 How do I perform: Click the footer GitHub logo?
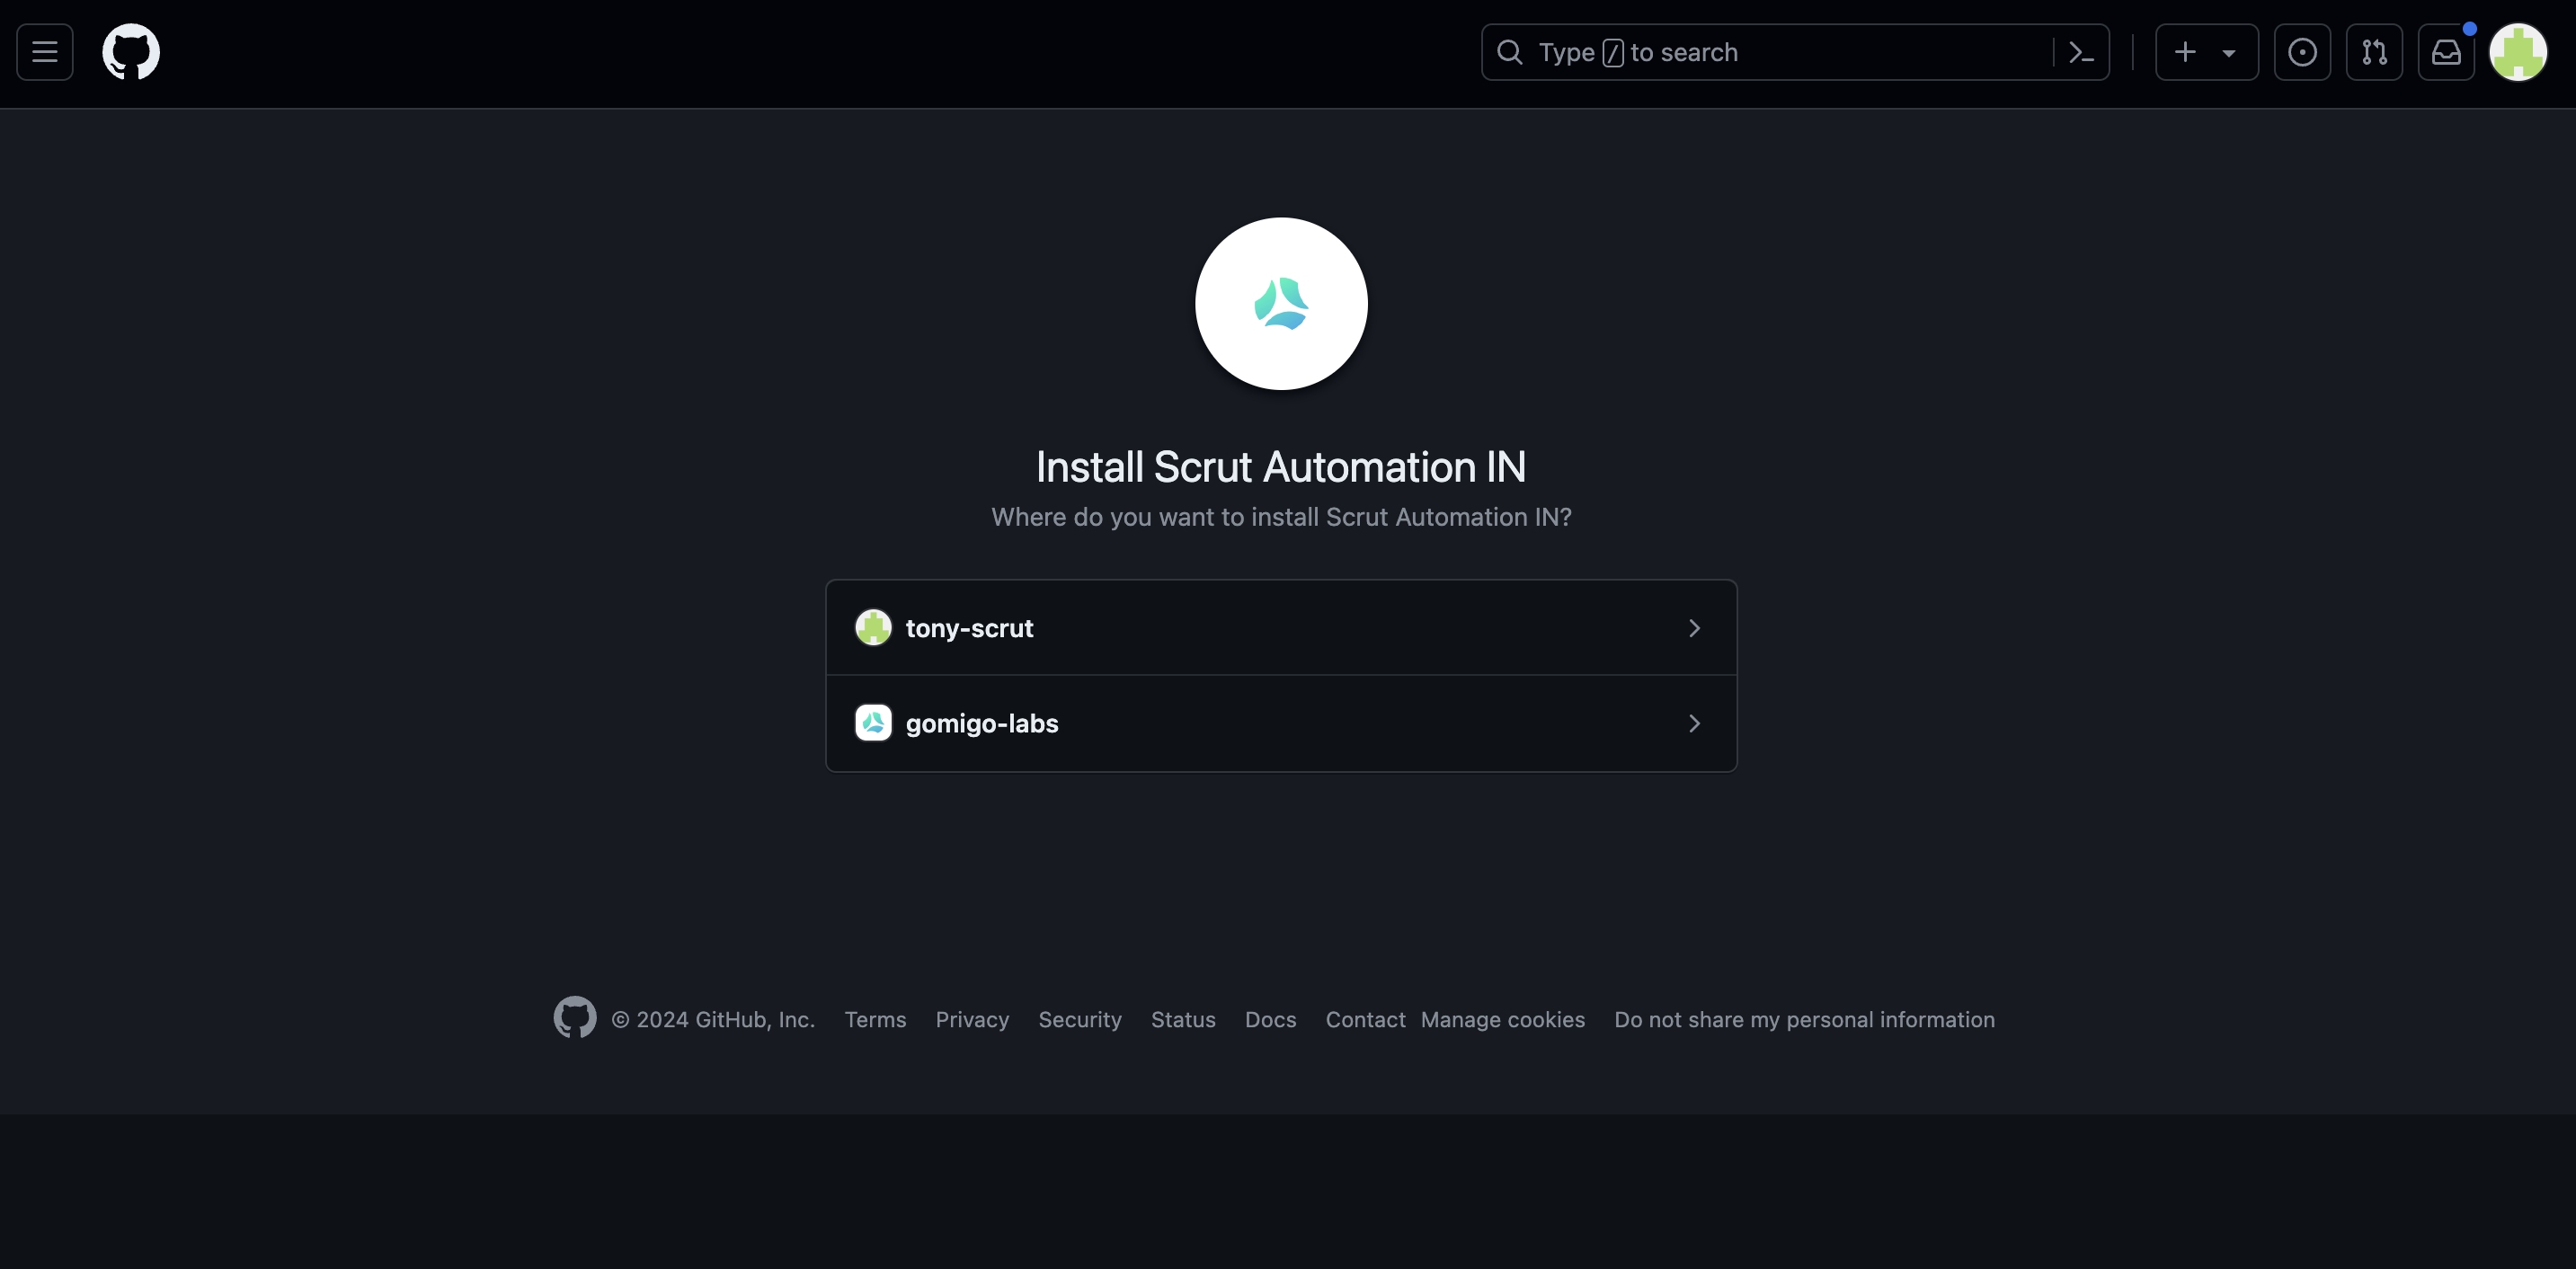tap(575, 1017)
